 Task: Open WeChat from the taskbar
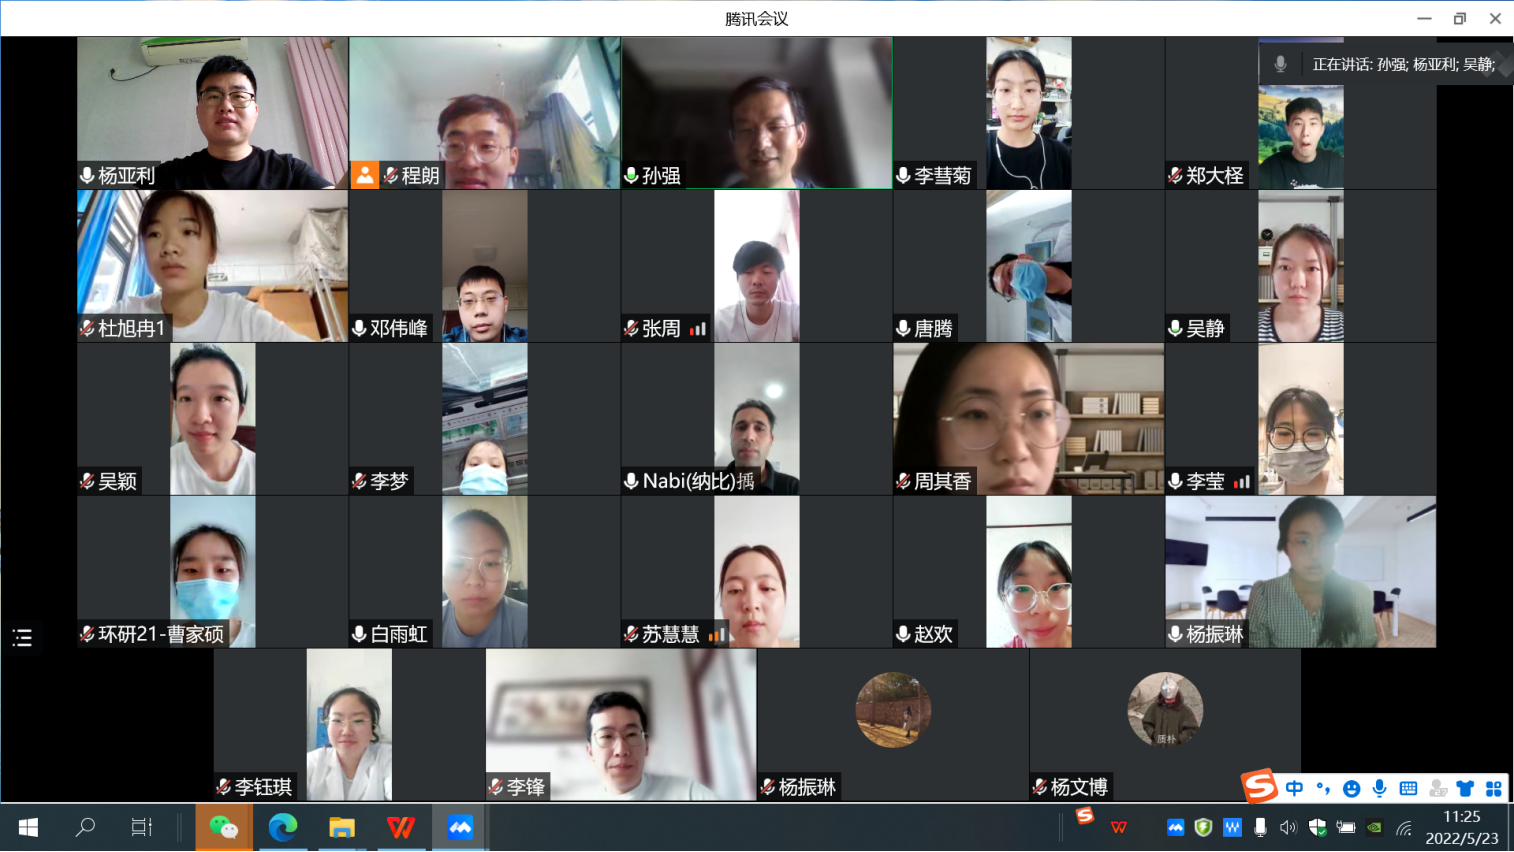coord(224,827)
